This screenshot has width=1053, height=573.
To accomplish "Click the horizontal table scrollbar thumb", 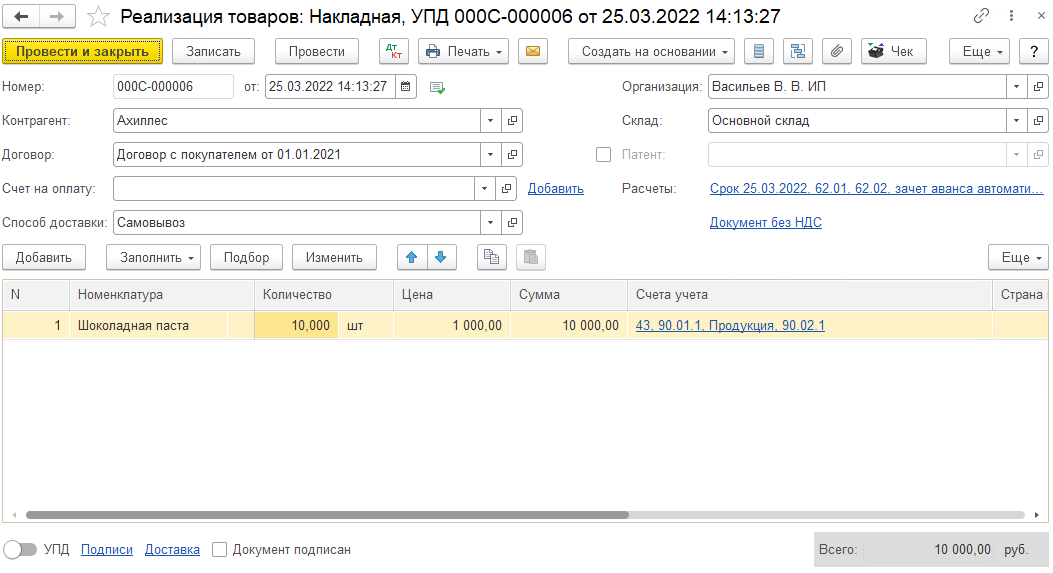I will [327, 515].
